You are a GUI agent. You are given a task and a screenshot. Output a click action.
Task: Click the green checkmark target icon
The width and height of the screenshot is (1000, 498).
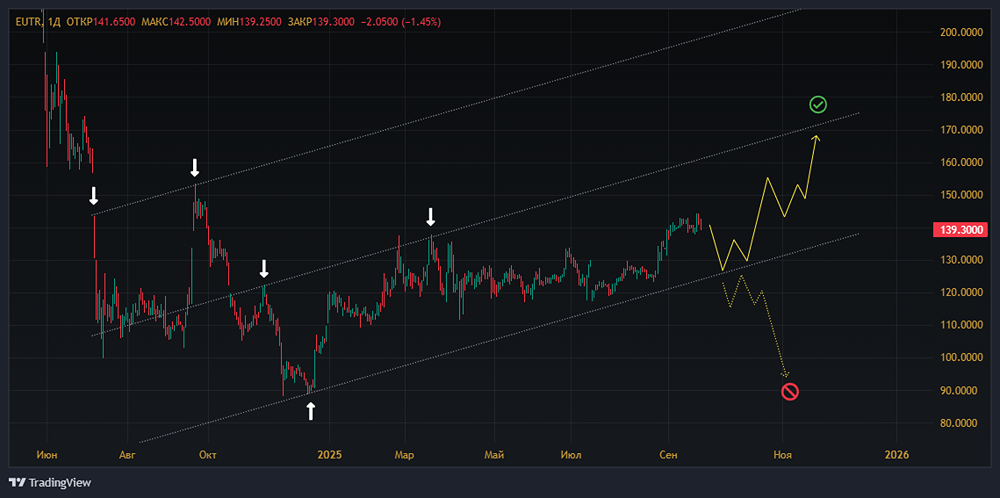click(x=818, y=105)
